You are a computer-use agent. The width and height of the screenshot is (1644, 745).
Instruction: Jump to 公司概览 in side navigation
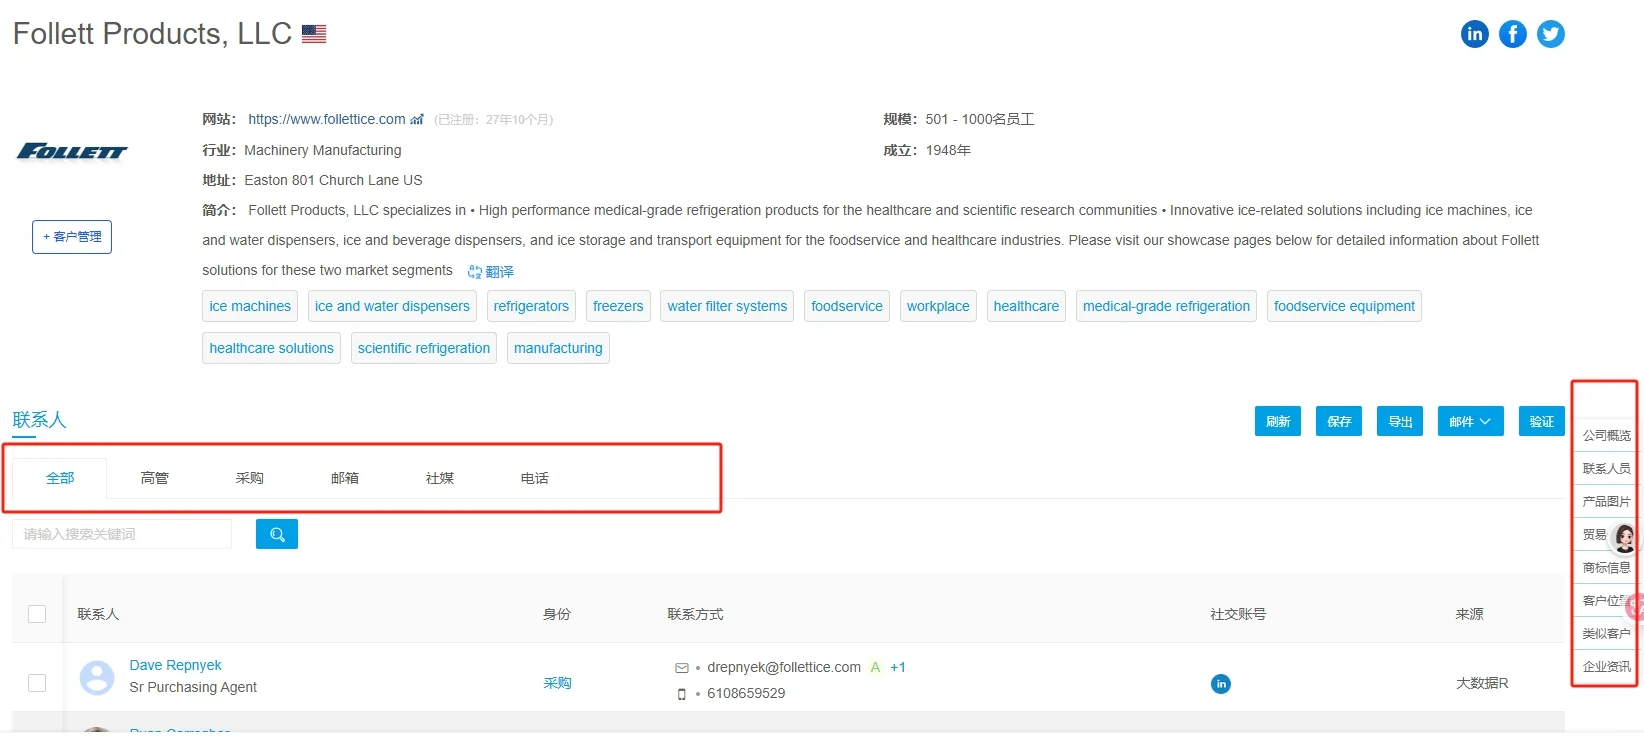[x=1606, y=435]
